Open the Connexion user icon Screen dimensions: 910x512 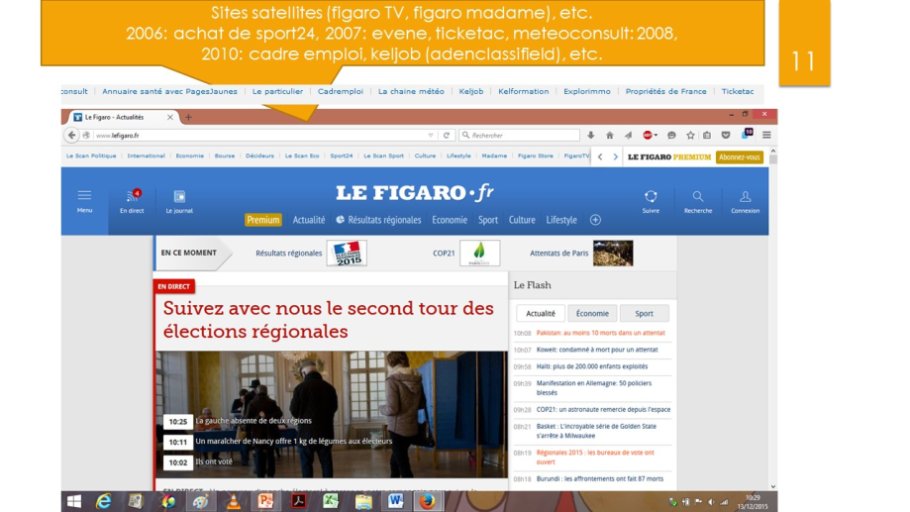click(745, 196)
